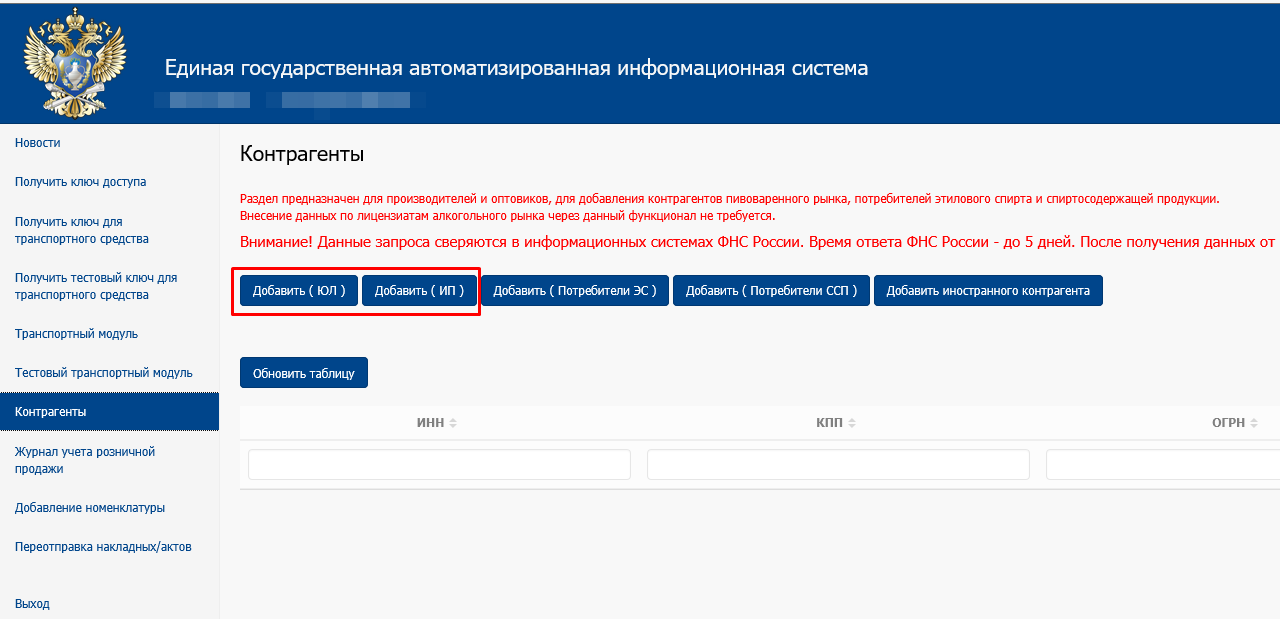The image size is (1280, 619).
Task: Focus the ИНН filter input field
Action: pos(439,465)
